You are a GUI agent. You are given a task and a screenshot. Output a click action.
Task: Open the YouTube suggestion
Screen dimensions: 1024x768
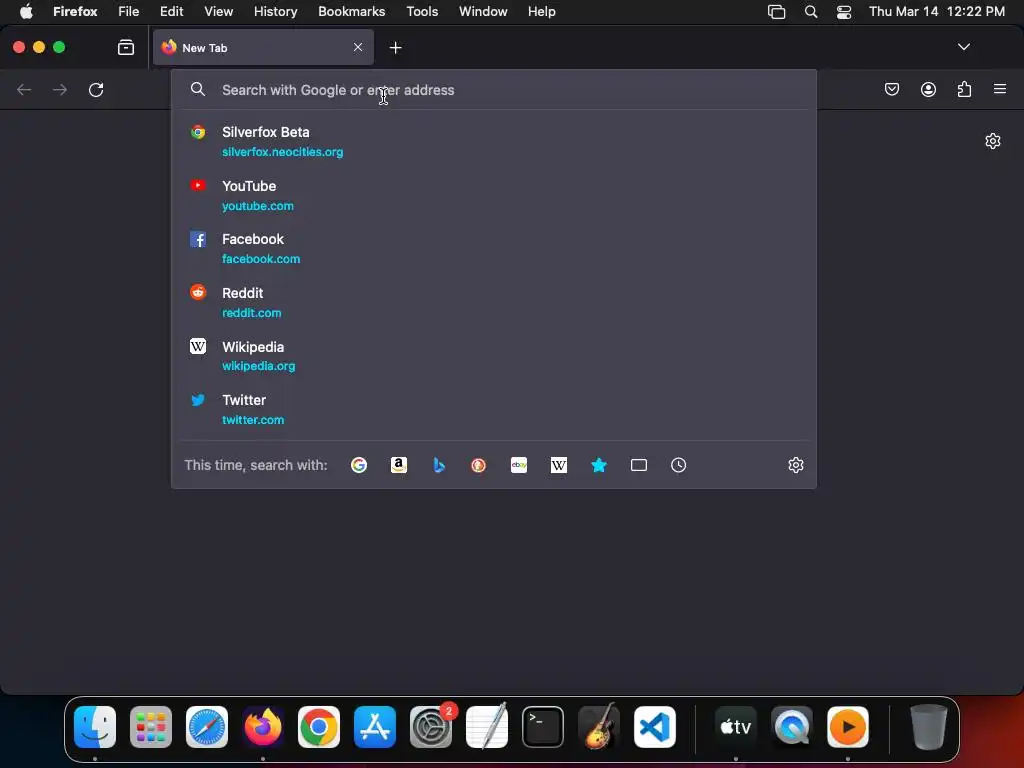pyautogui.click(x=494, y=195)
